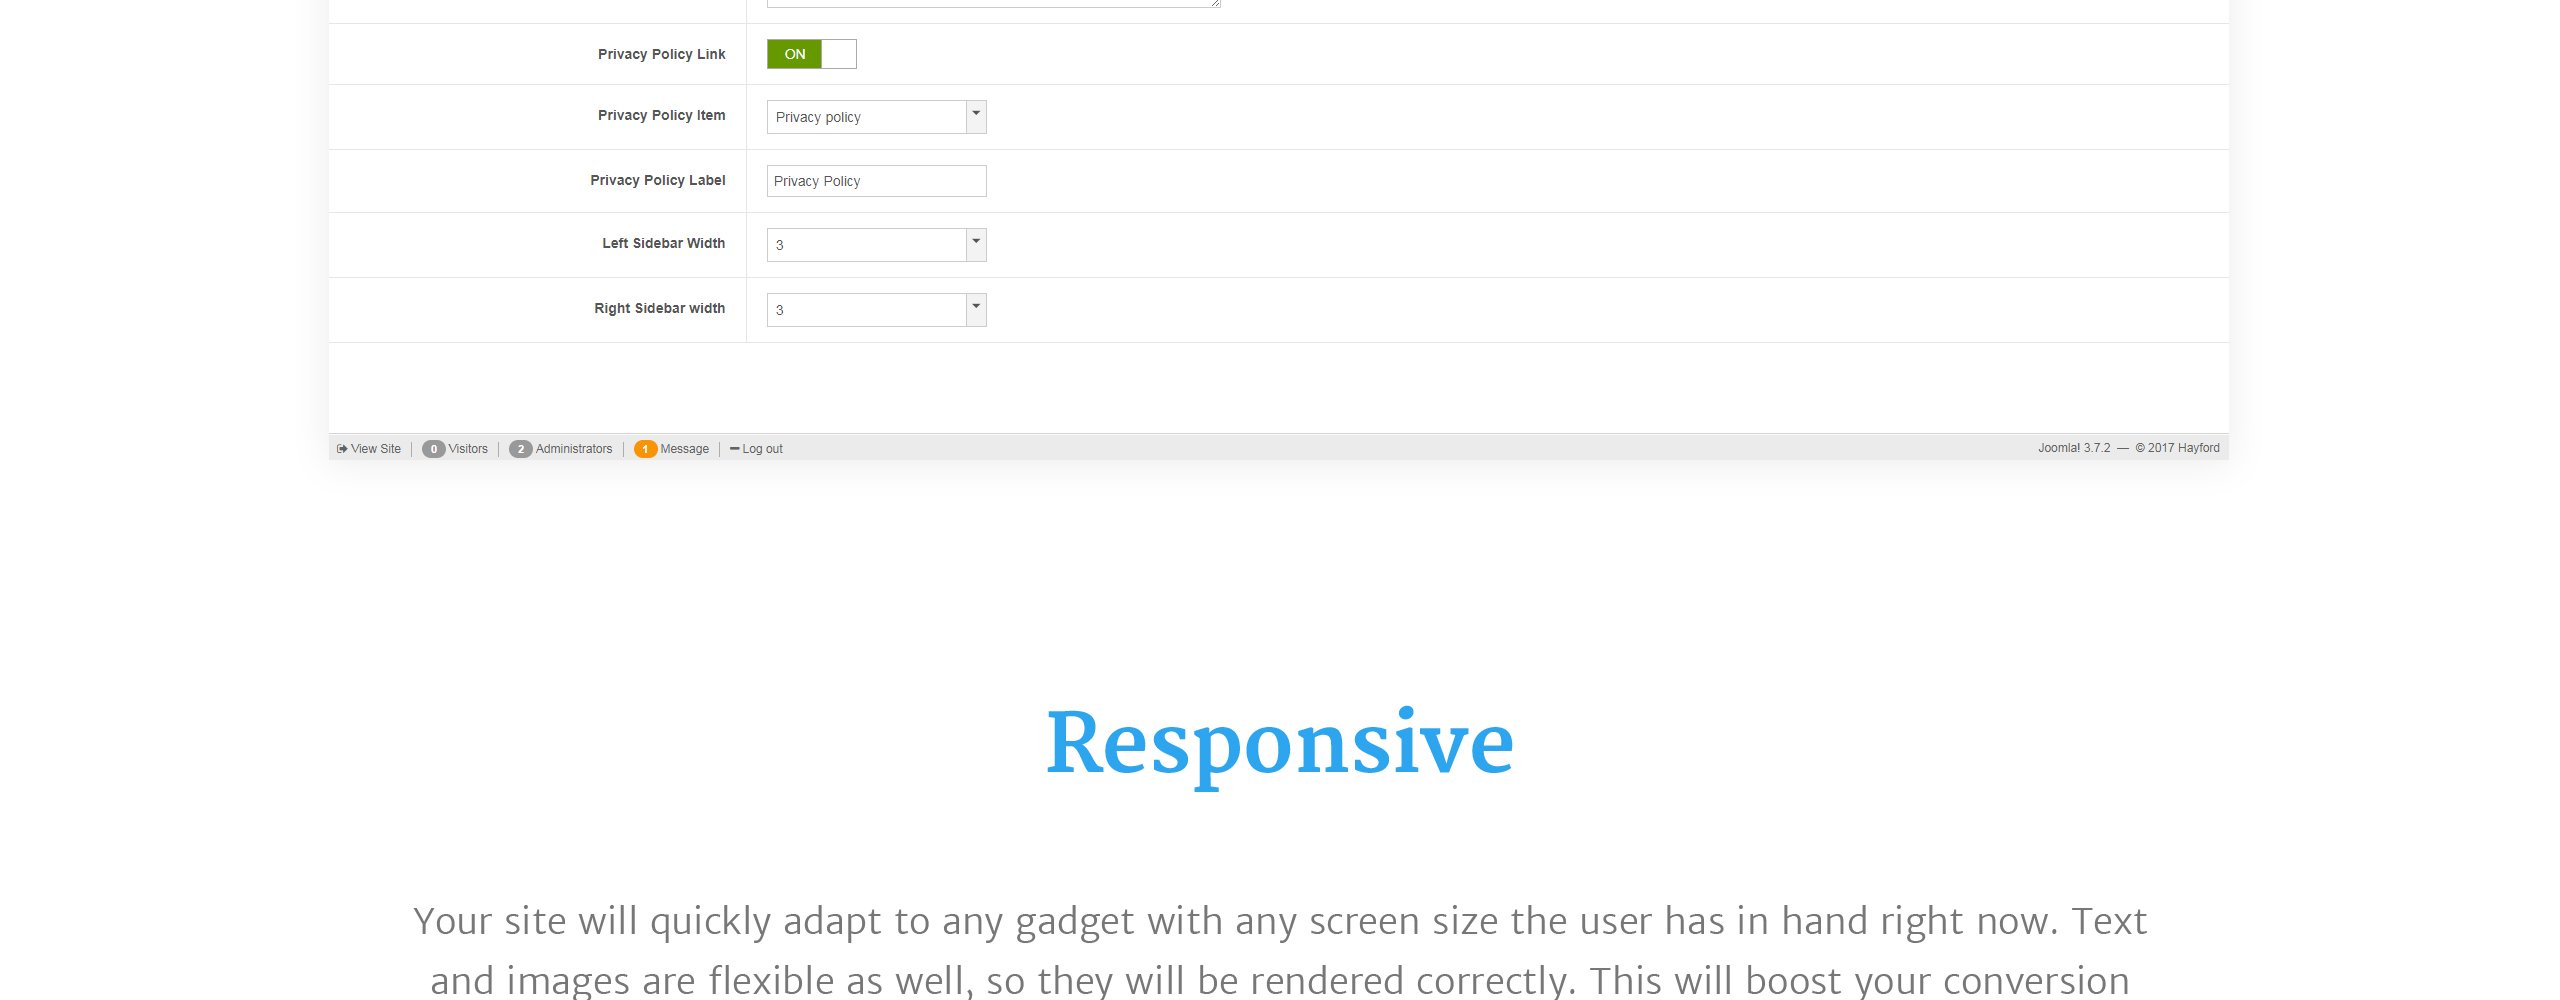The height and width of the screenshot is (1000, 2560).
Task: Open the Privacy Policy Item dropdown
Action: pos(876,117)
